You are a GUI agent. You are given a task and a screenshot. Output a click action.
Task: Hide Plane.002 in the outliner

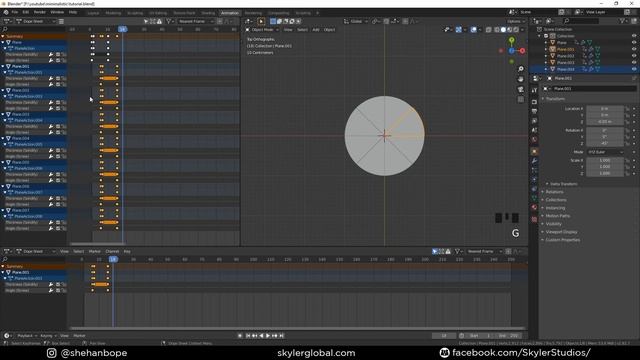point(634,56)
